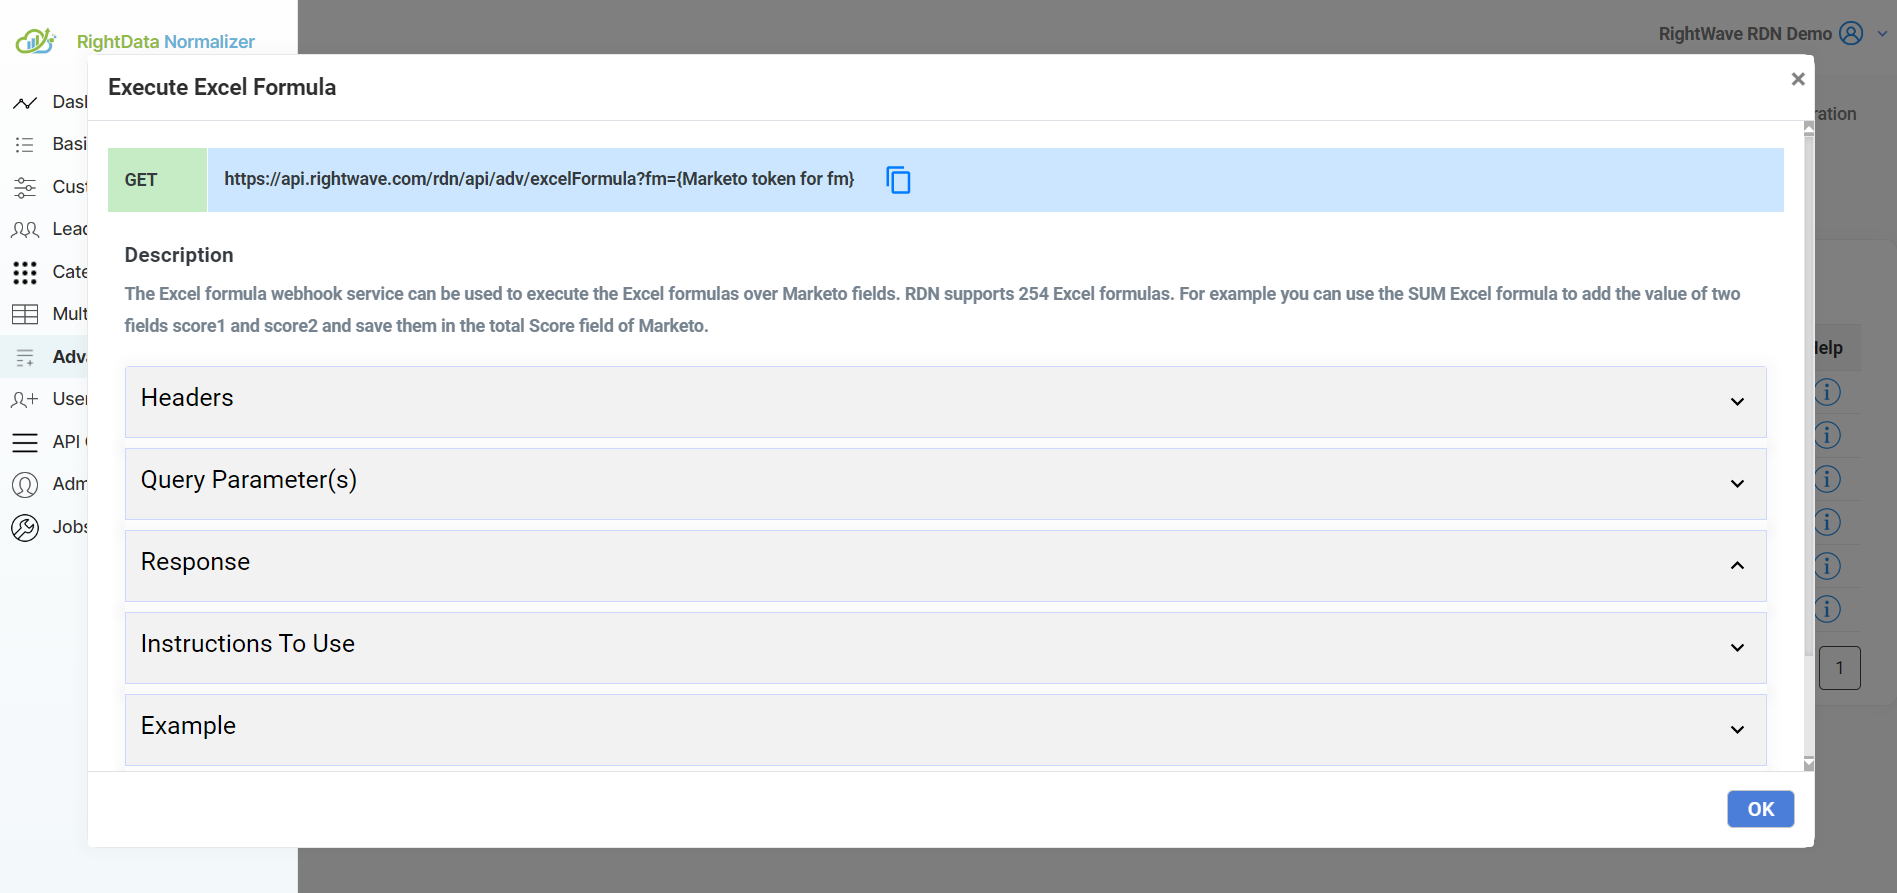Open the Custom sliders sidebar icon

coord(25,187)
